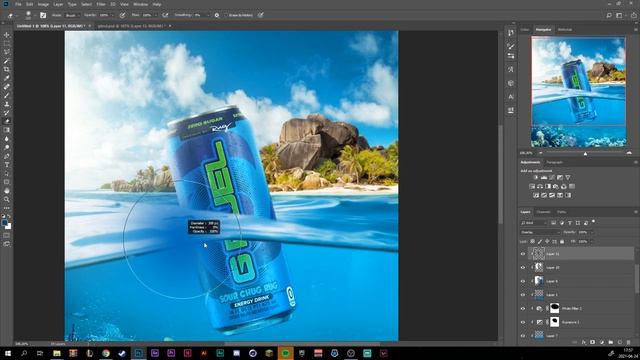Viewport: 640px width, 360px height.
Task: Open the brush settings panel toggle
Action: pos(43,15)
